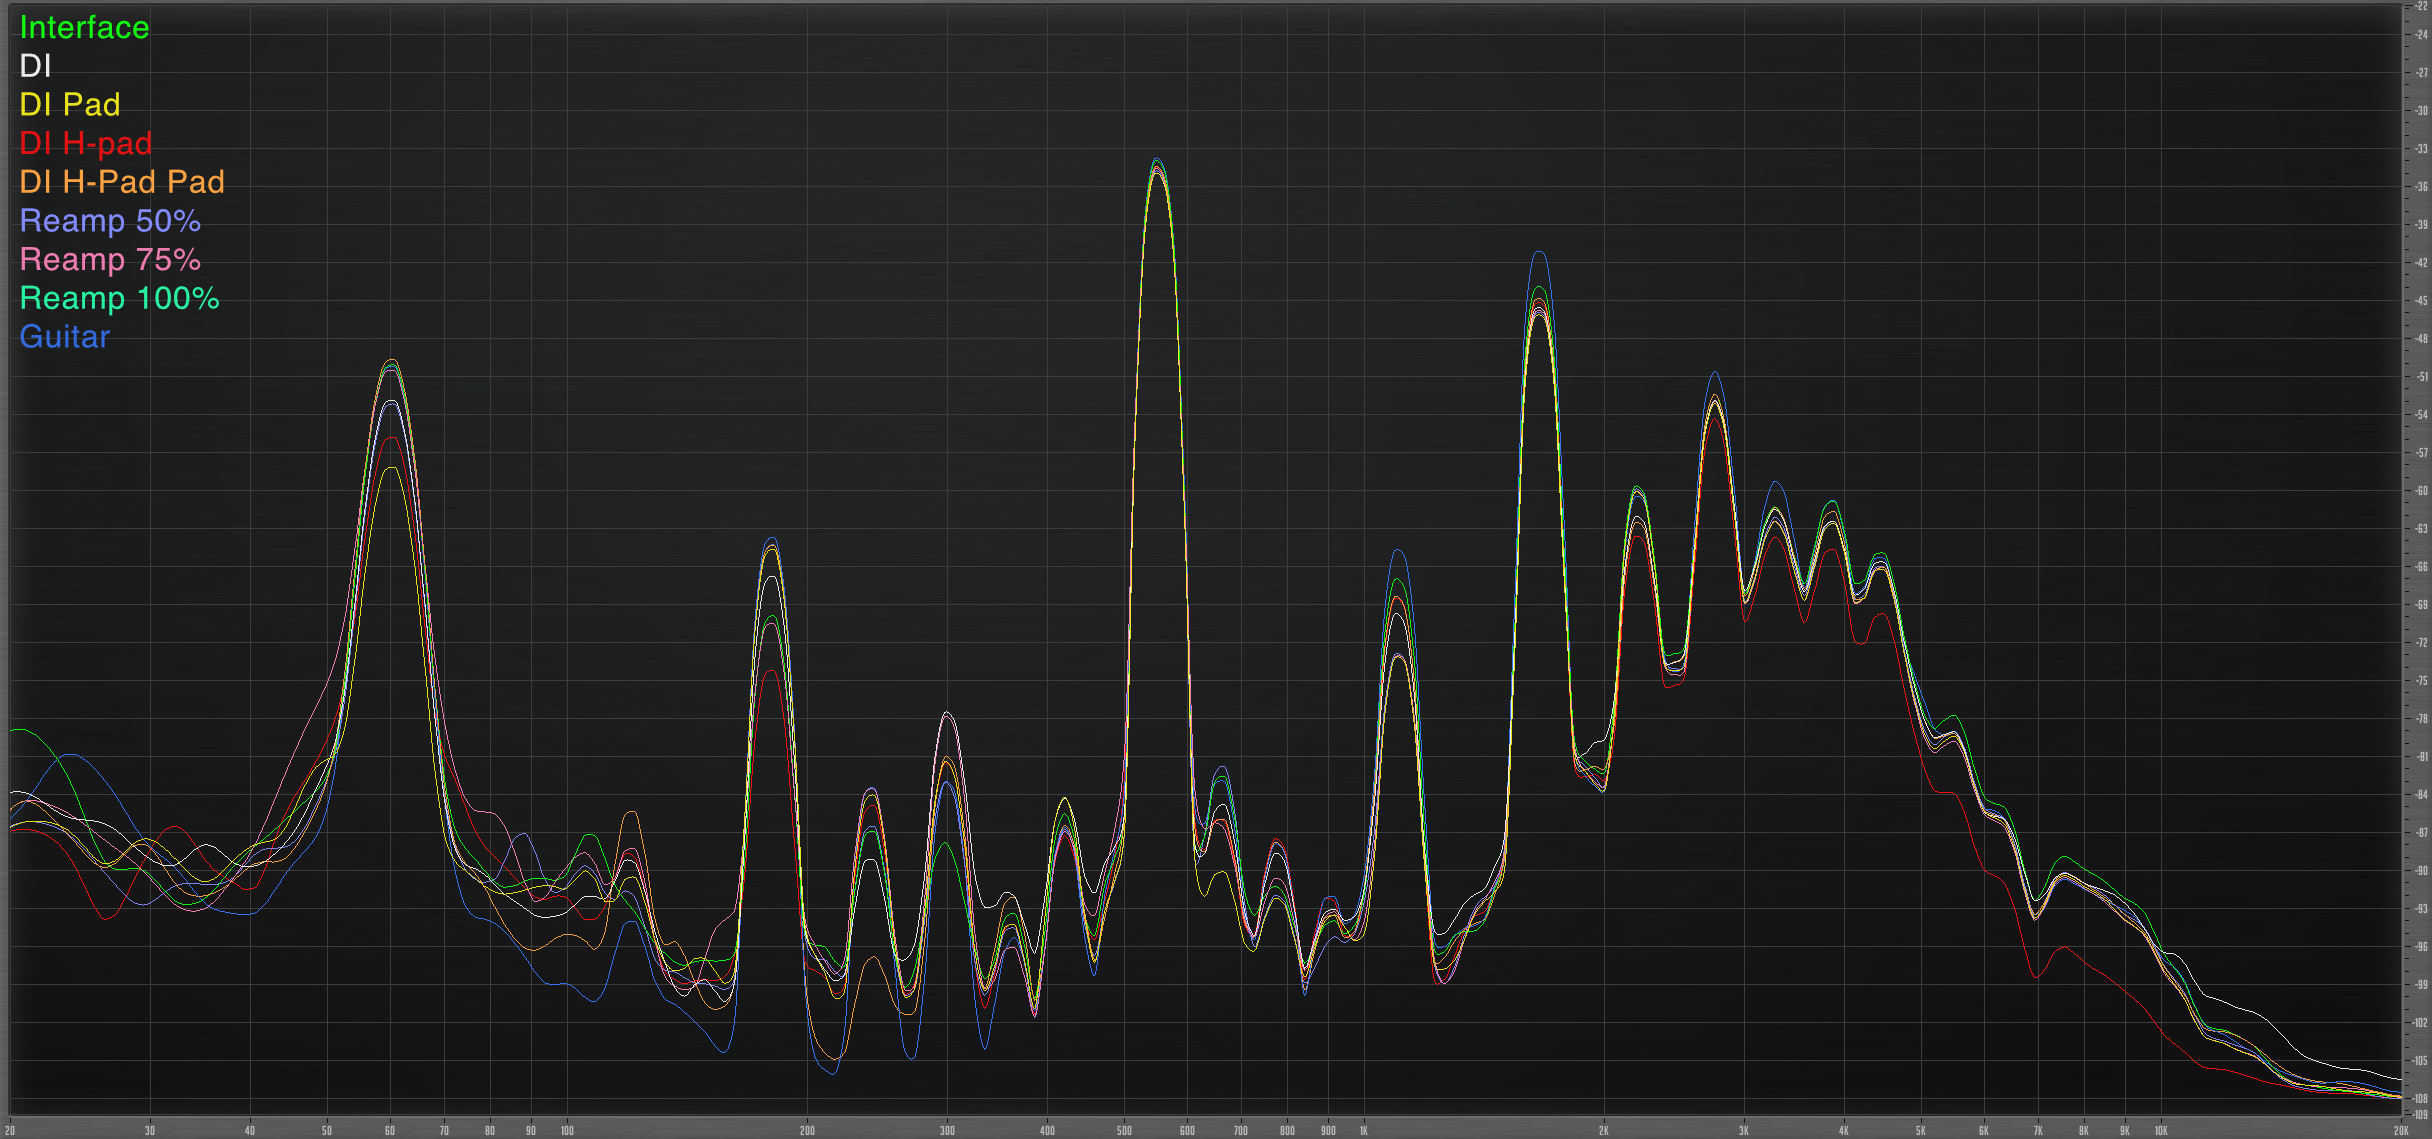Toggle the red DI H-pad legend entry
Viewport: 2432px width, 1139px height.
[x=85, y=143]
